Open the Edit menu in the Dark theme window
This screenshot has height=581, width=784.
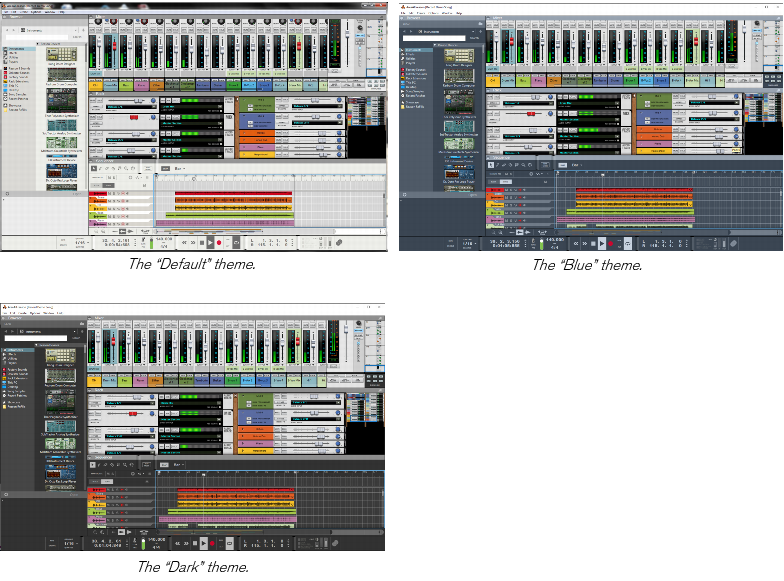15,313
